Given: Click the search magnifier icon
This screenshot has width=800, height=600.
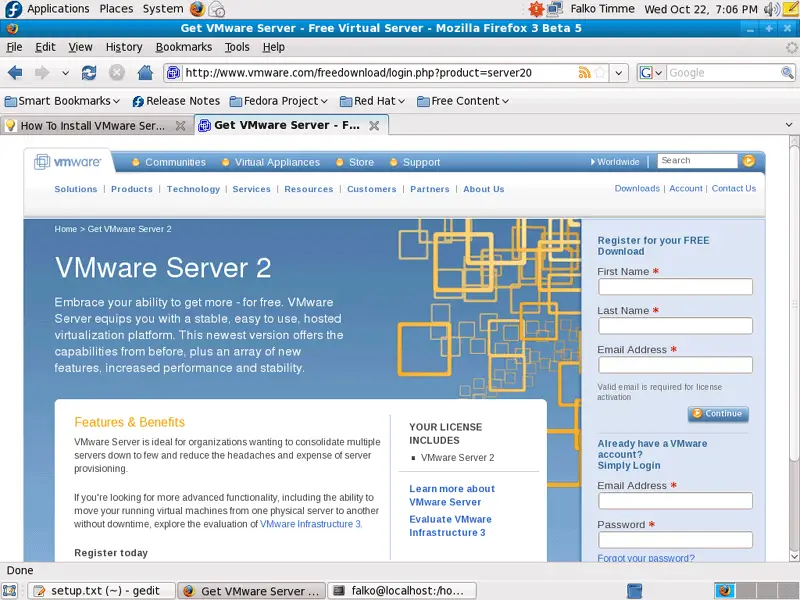Looking at the screenshot, I should (787, 73).
